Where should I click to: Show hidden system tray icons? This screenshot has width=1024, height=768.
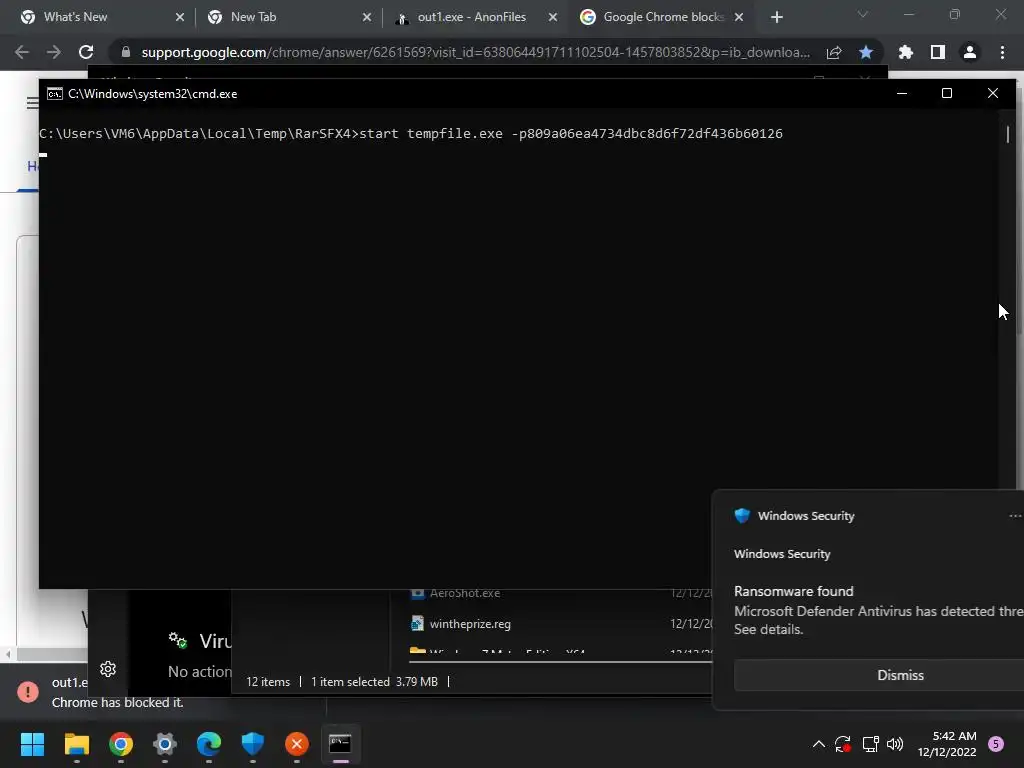pyautogui.click(x=818, y=744)
